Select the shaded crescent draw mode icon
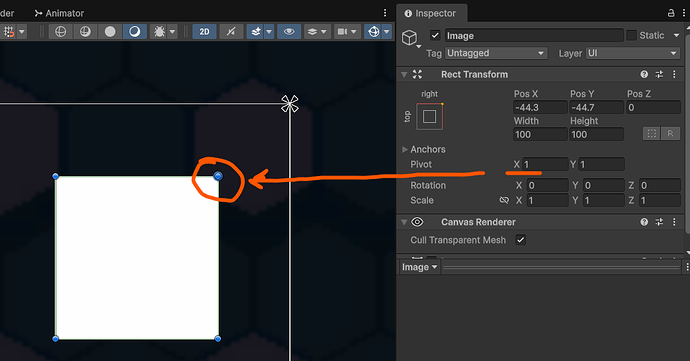The width and height of the screenshot is (690, 361). tap(135, 32)
